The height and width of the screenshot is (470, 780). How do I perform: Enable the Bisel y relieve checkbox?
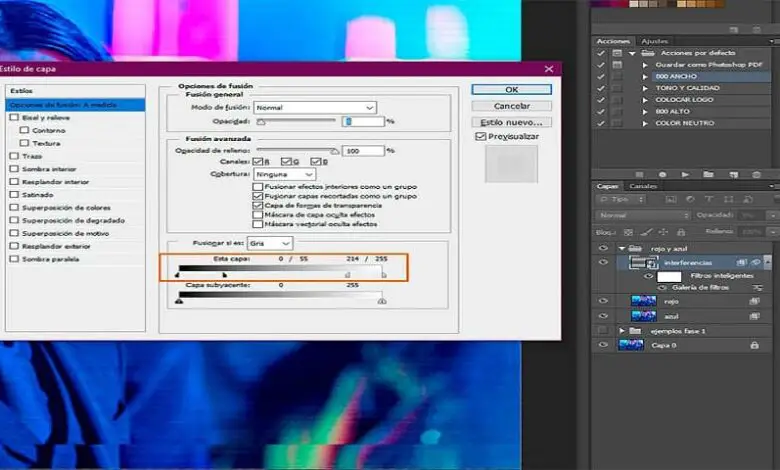[x=14, y=117]
